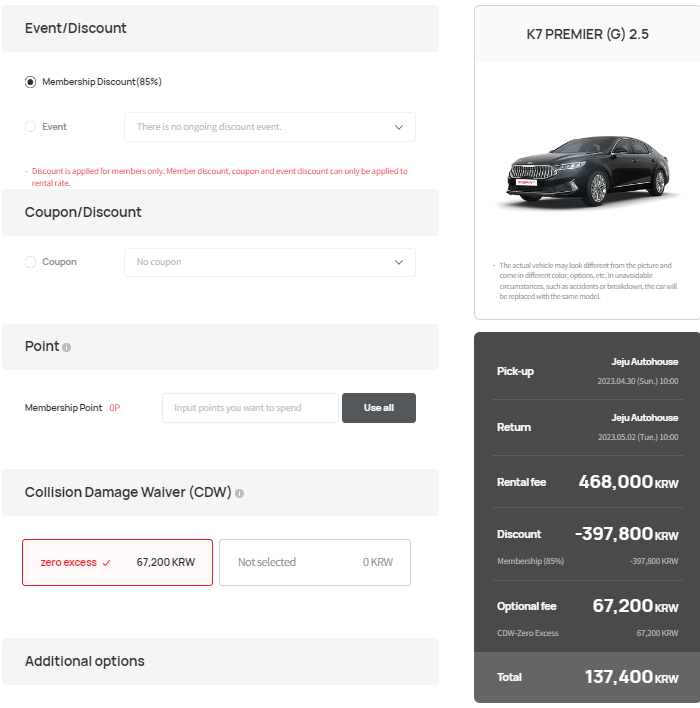Click the Coupon/Discount section header
The image size is (700, 708).
click(x=220, y=212)
